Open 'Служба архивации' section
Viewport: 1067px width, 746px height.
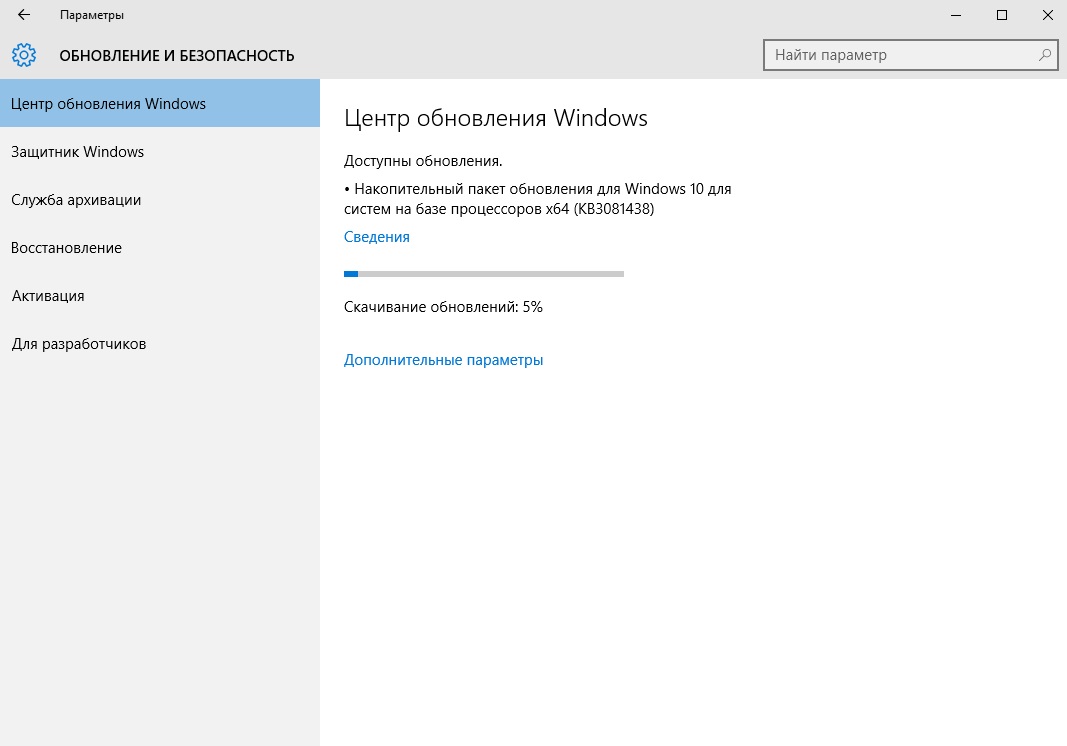(x=160, y=200)
